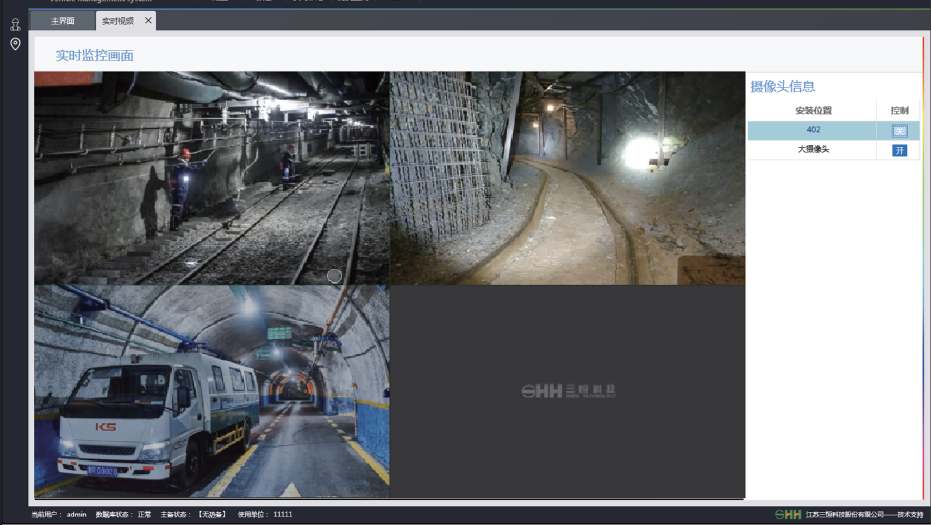Image resolution: width=931 pixels, height=525 pixels.
Task: Click the personnel icon in left sidebar
Action: (15, 25)
